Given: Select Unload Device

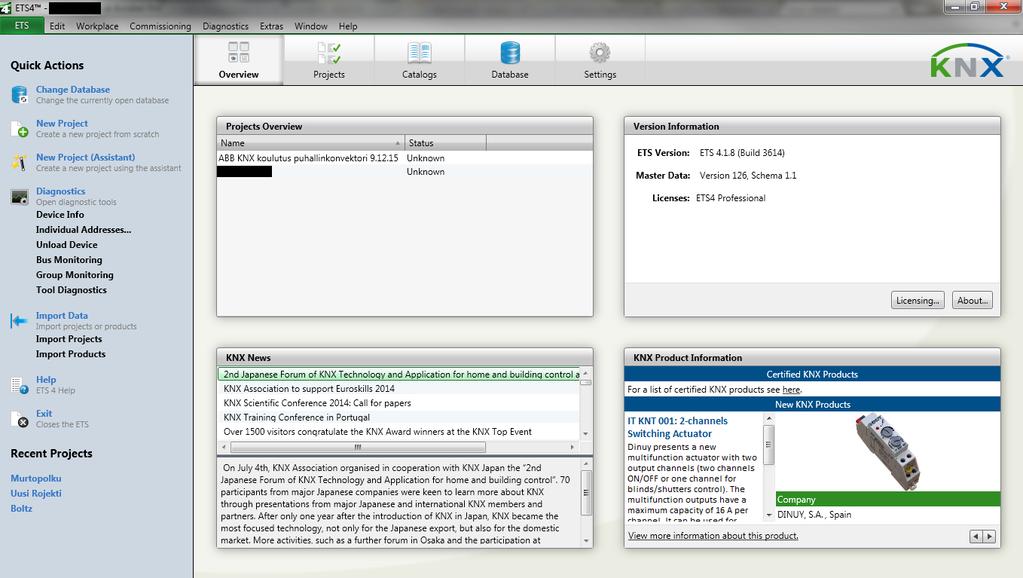Looking at the screenshot, I should [67, 245].
